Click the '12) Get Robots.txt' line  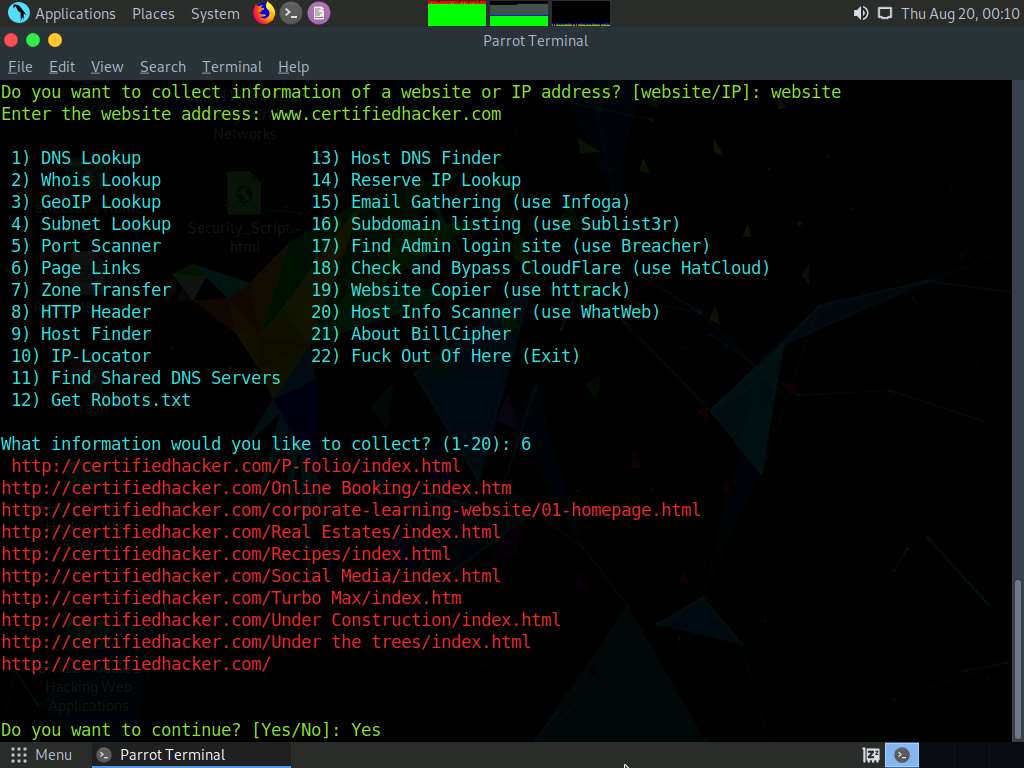101,400
